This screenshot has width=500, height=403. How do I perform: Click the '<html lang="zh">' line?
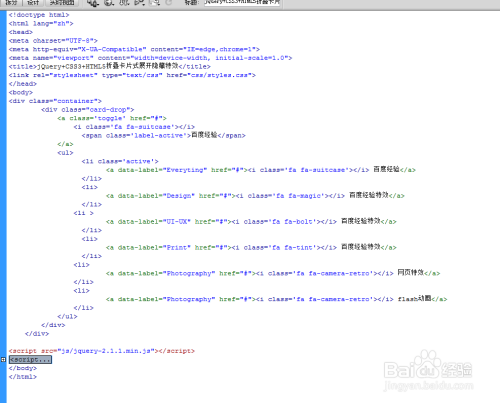(x=41, y=24)
